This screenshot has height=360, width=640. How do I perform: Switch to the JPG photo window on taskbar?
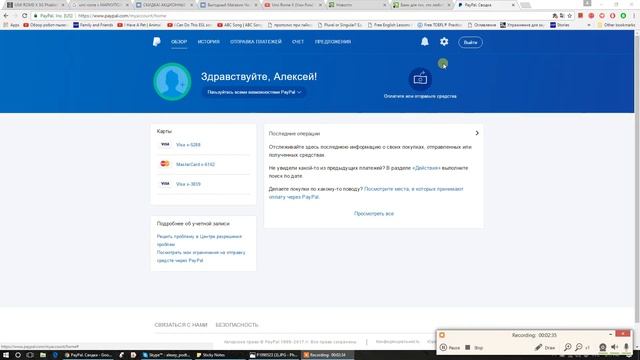(274, 355)
